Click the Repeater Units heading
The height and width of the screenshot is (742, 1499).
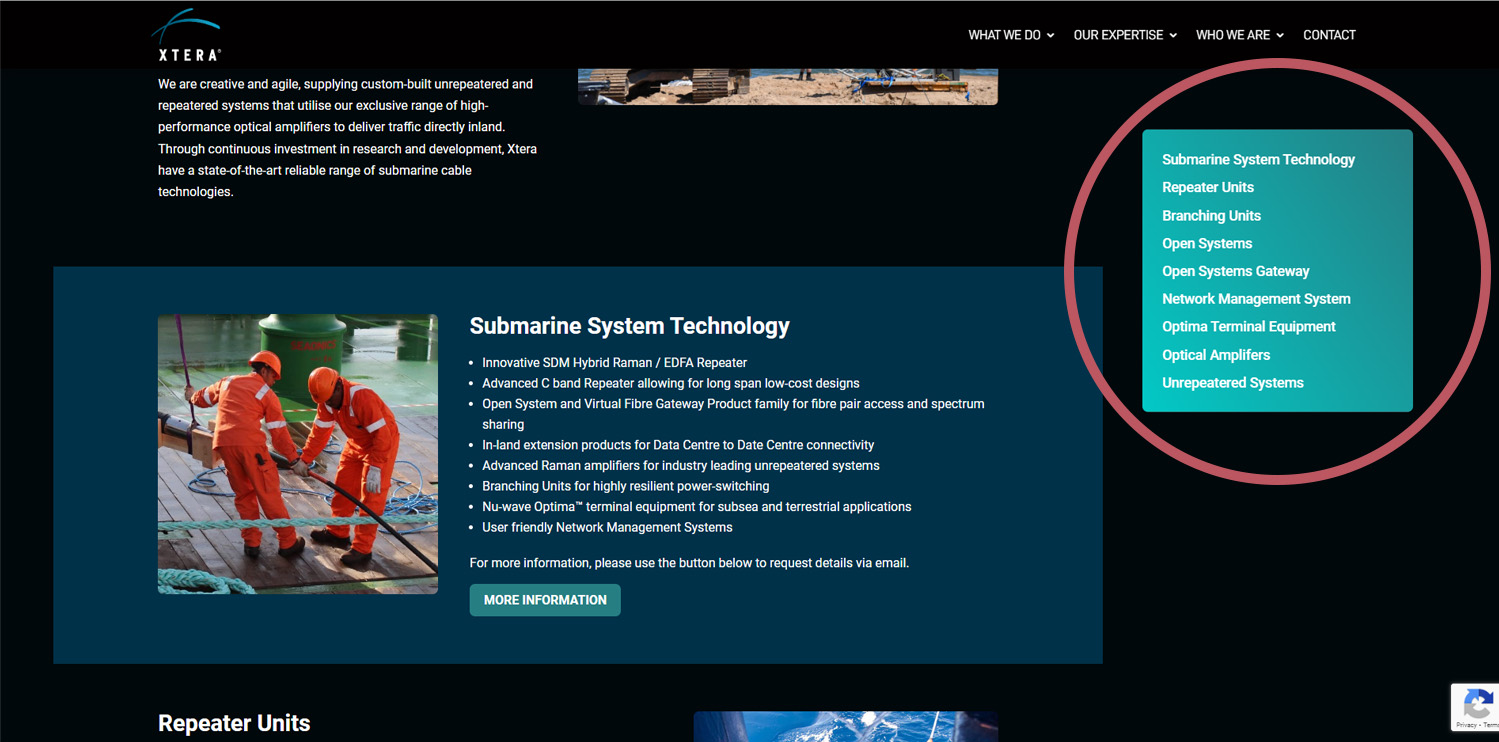pyautogui.click(x=234, y=723)
